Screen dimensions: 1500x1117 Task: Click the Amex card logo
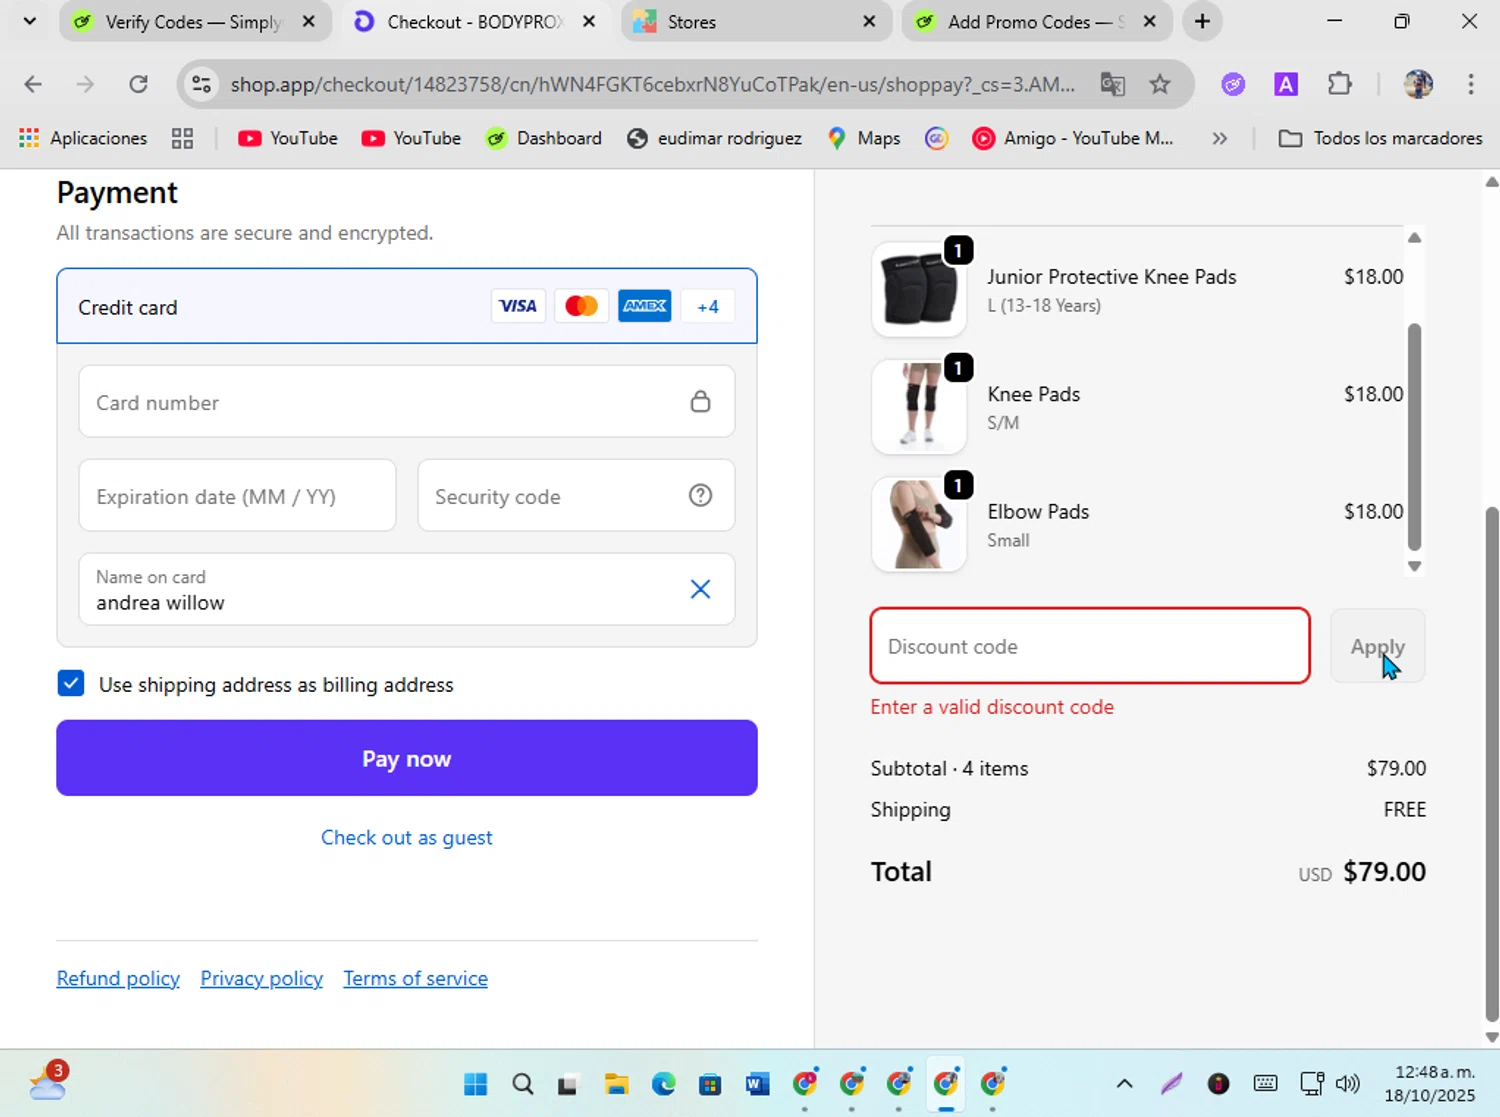tap(645, 306)
